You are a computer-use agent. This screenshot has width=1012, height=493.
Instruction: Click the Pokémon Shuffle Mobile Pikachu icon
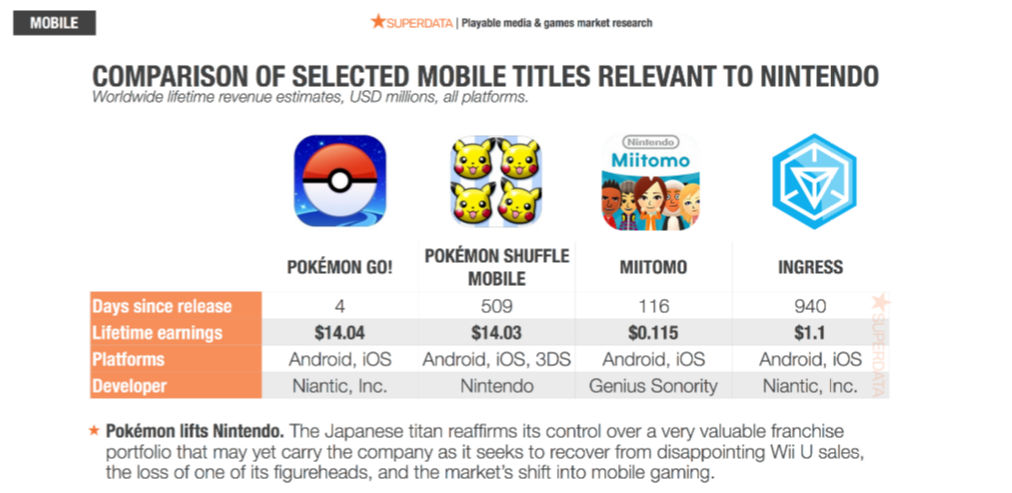[496, 181]
